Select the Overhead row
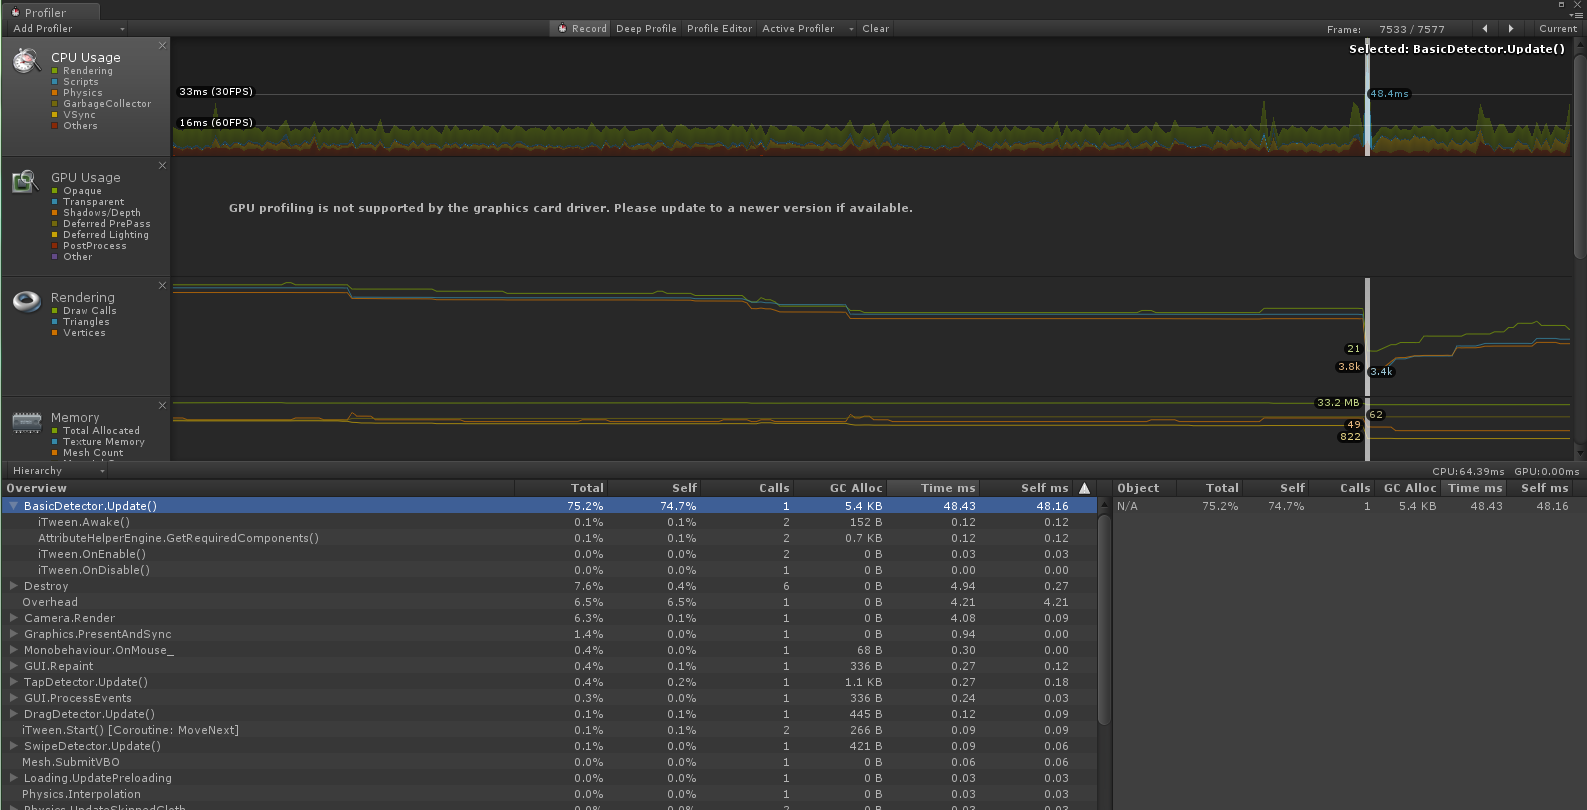The height and width of the screenshot is (810, 1587). [549, 602]
